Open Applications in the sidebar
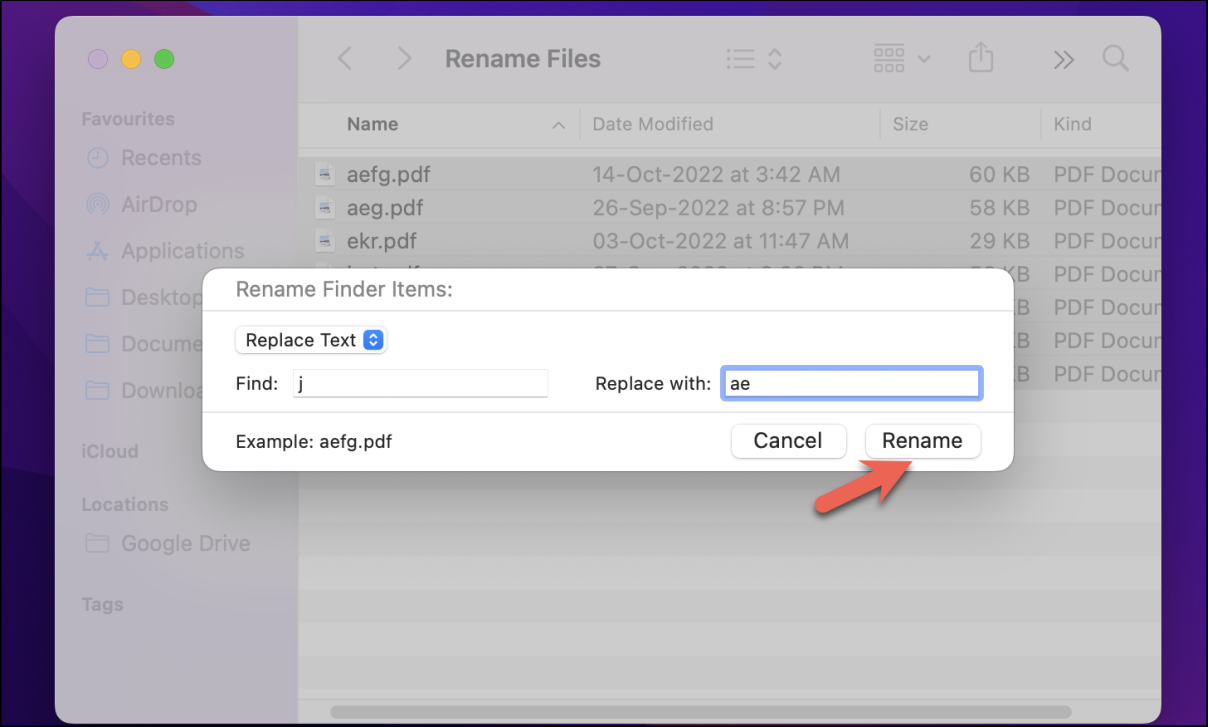The height and width of the screenshot is (727, 1208). coord(182,251)
